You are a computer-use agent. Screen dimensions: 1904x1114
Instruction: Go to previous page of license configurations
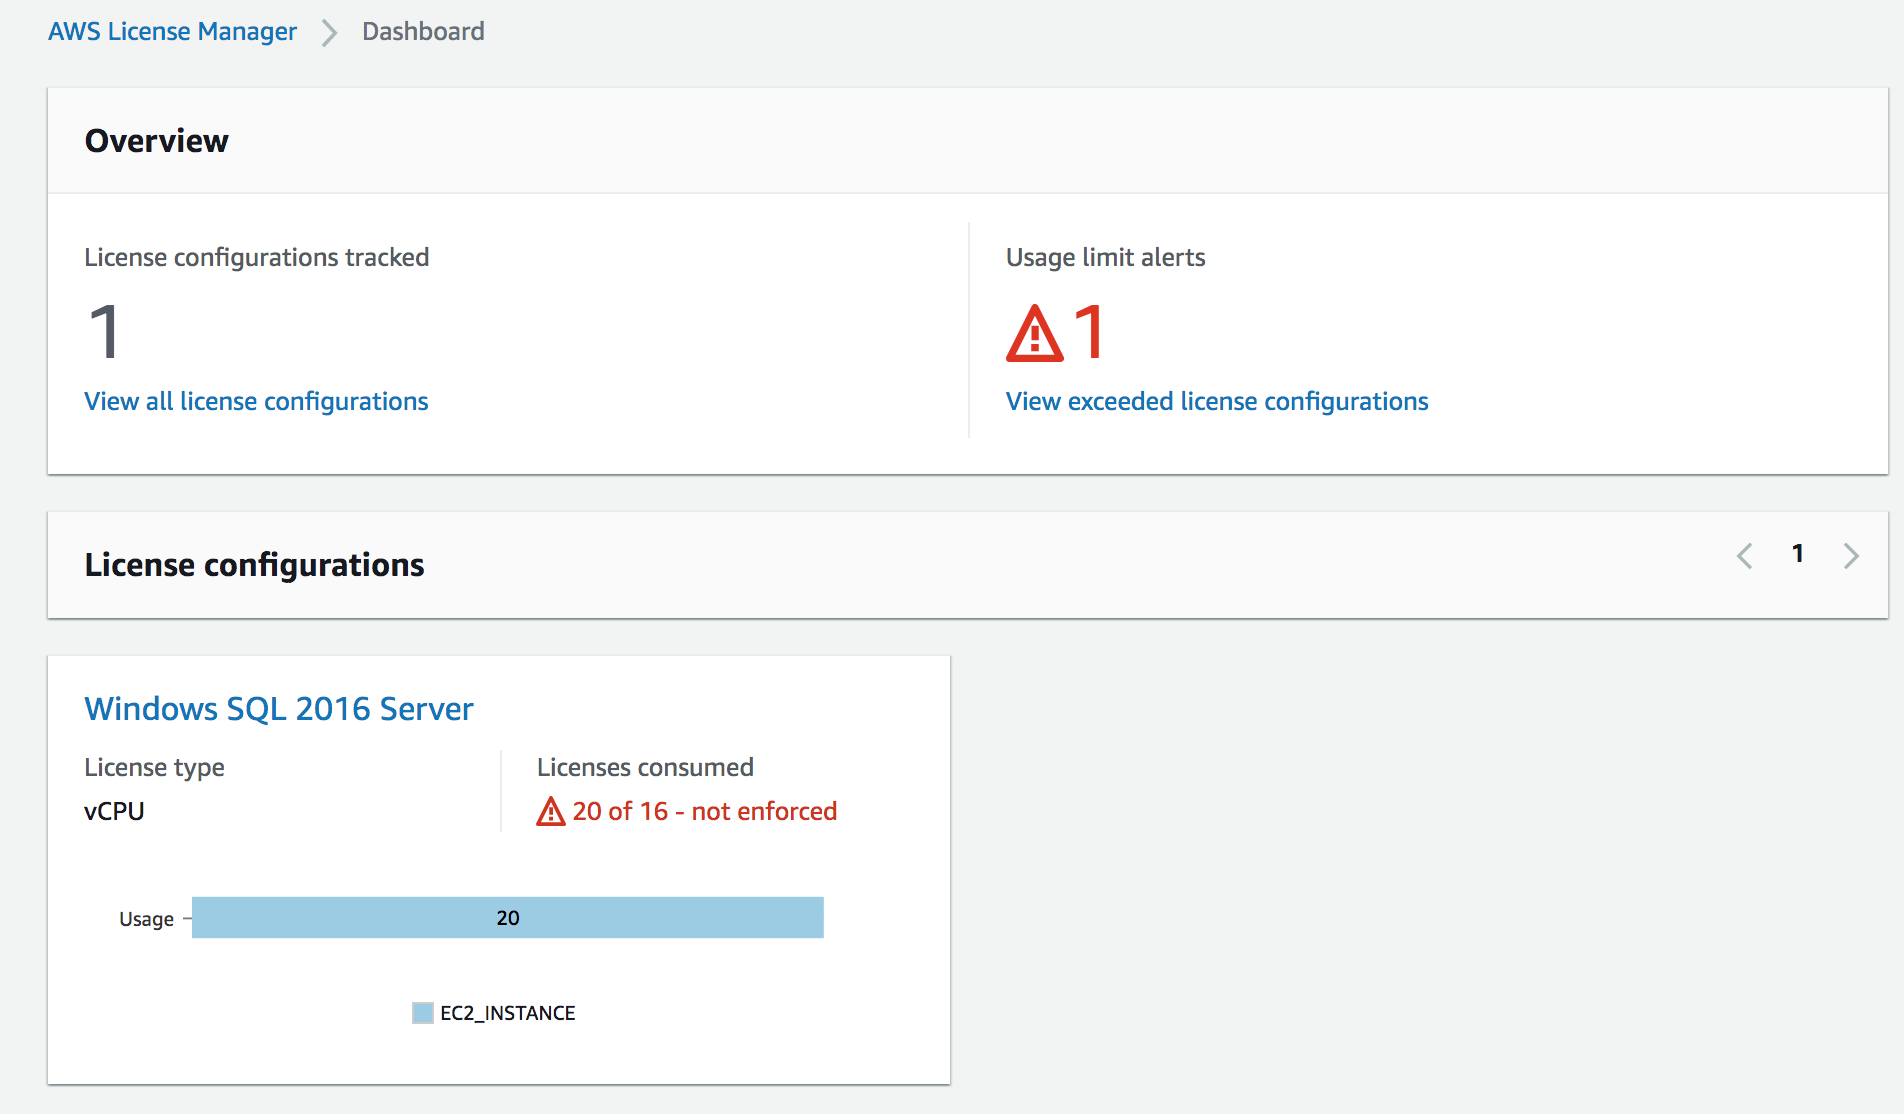tap(1745, 556)
